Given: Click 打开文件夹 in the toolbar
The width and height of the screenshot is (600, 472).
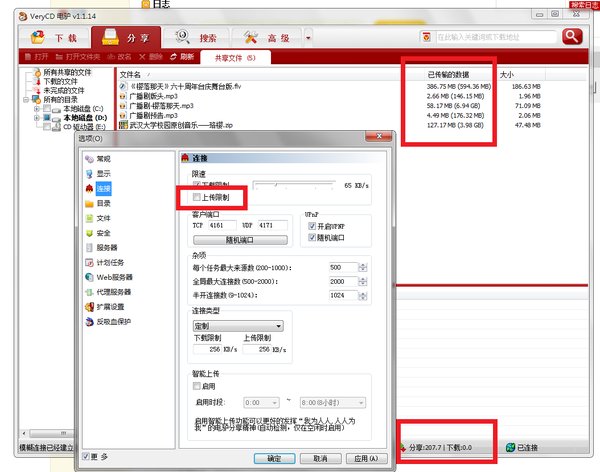Looking at the screenshot, I should [78, 57].
